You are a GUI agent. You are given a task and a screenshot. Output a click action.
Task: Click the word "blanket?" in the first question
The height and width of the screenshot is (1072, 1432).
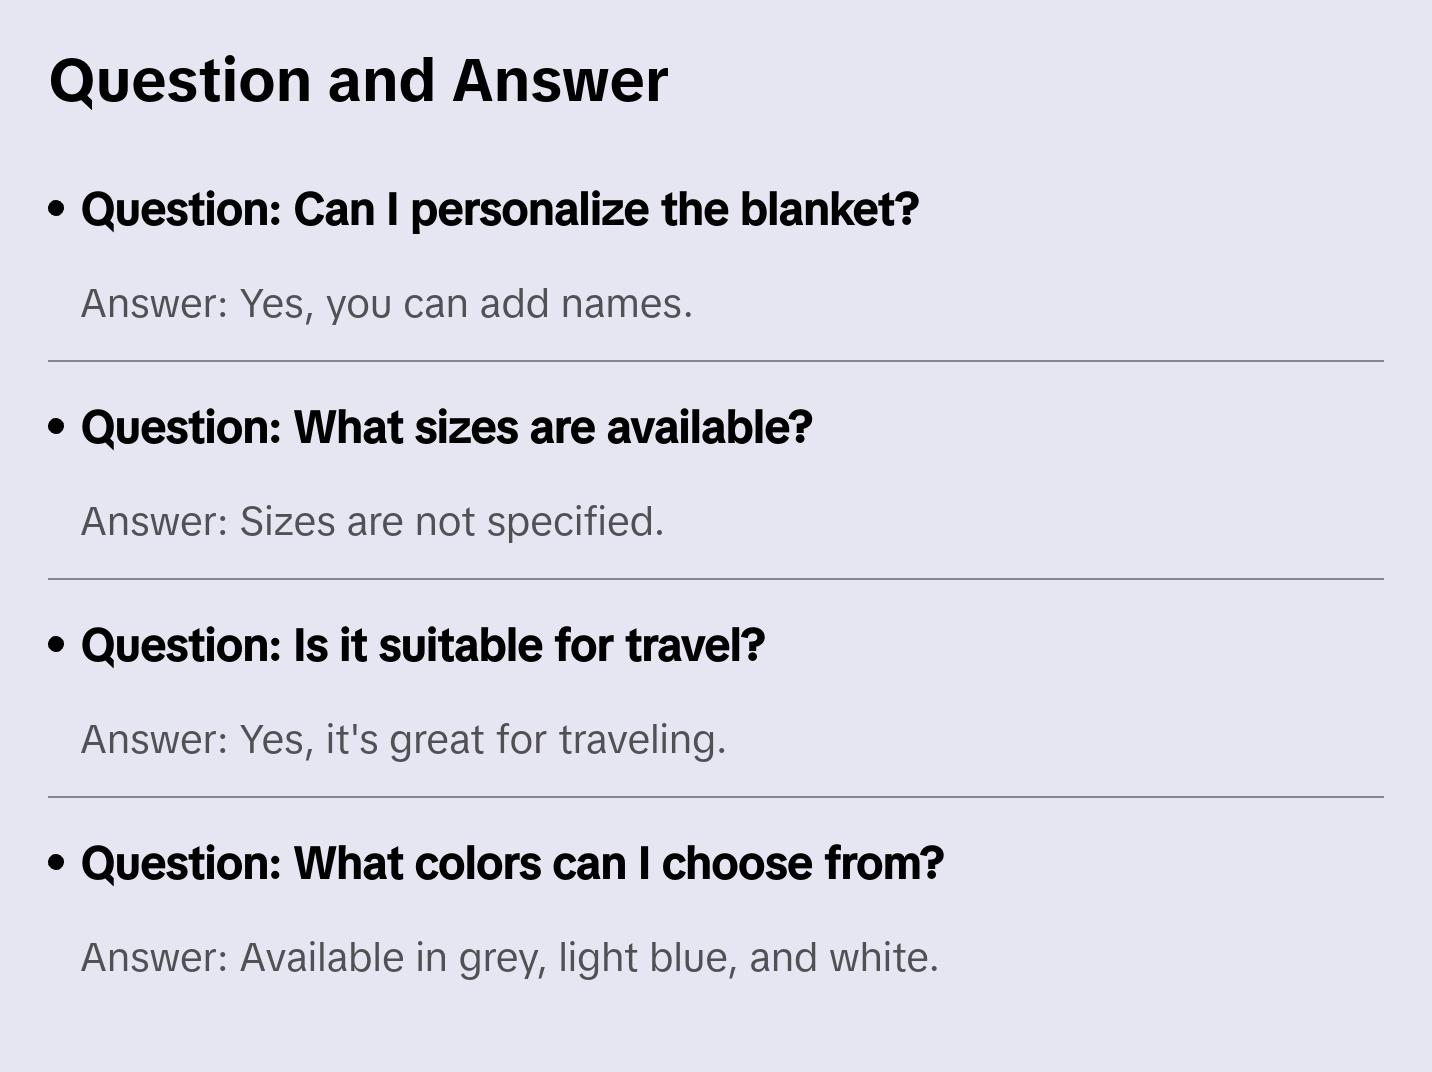click(x=829, y=209)
